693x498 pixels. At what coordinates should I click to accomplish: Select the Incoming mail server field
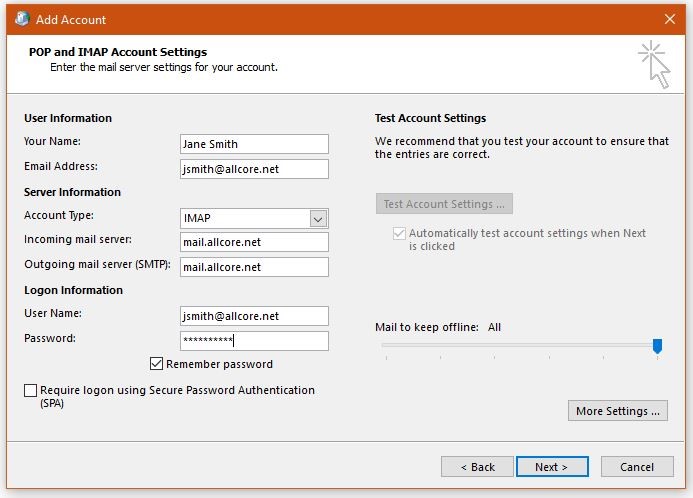254,242
